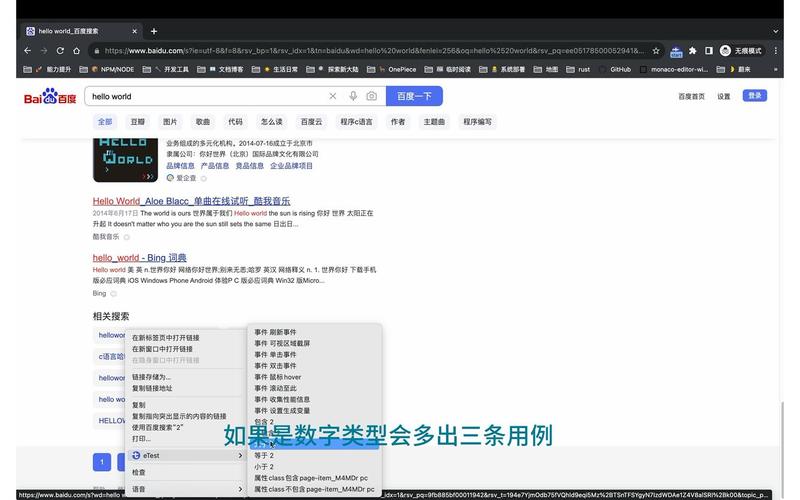Click the browser forward arrow

[x=44, y=51]
